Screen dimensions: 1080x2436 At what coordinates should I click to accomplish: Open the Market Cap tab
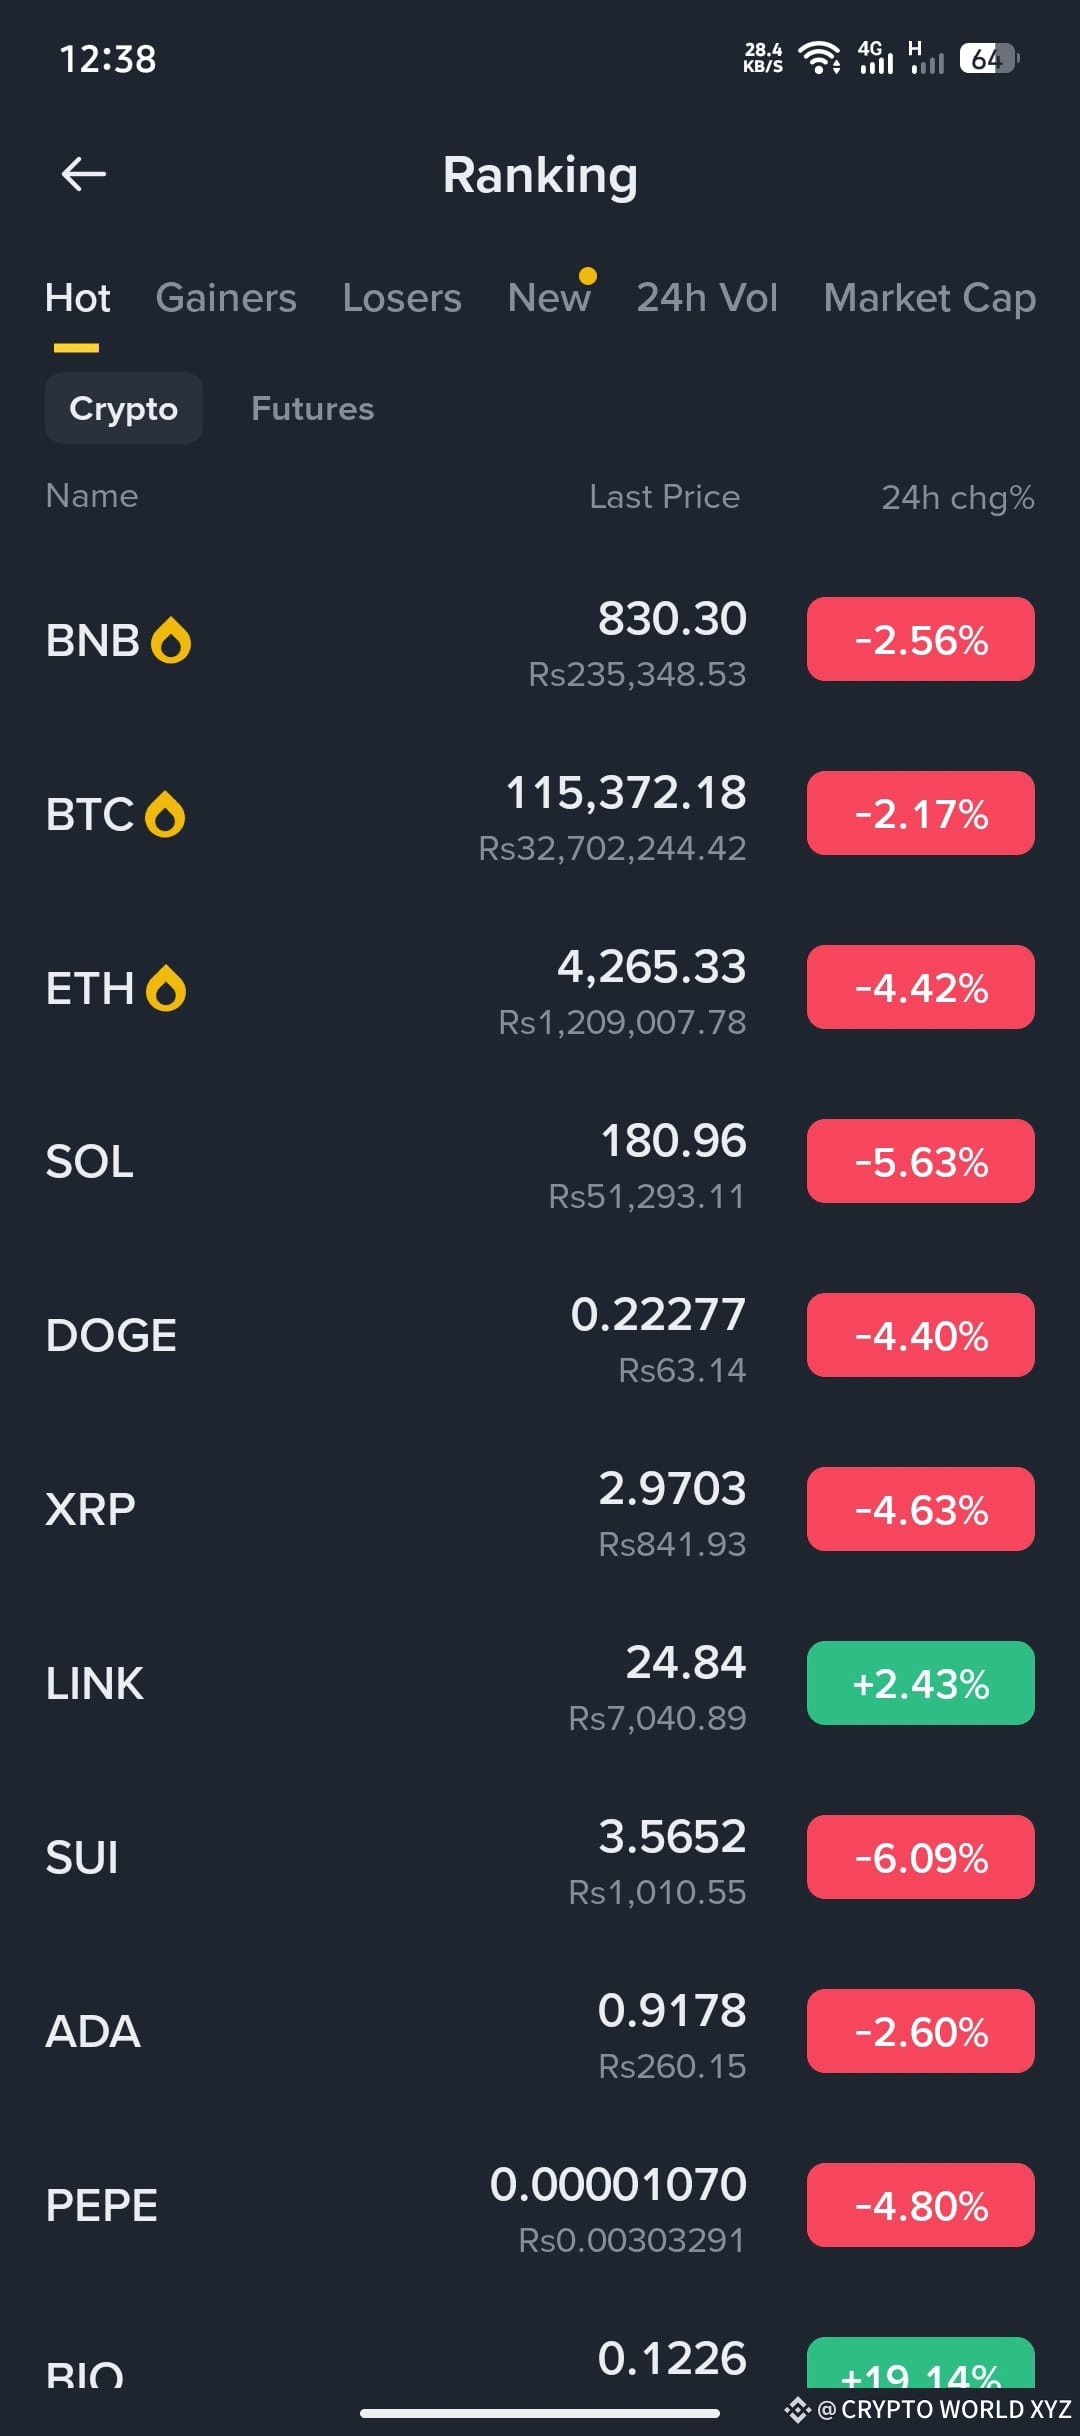coord(930,298)
